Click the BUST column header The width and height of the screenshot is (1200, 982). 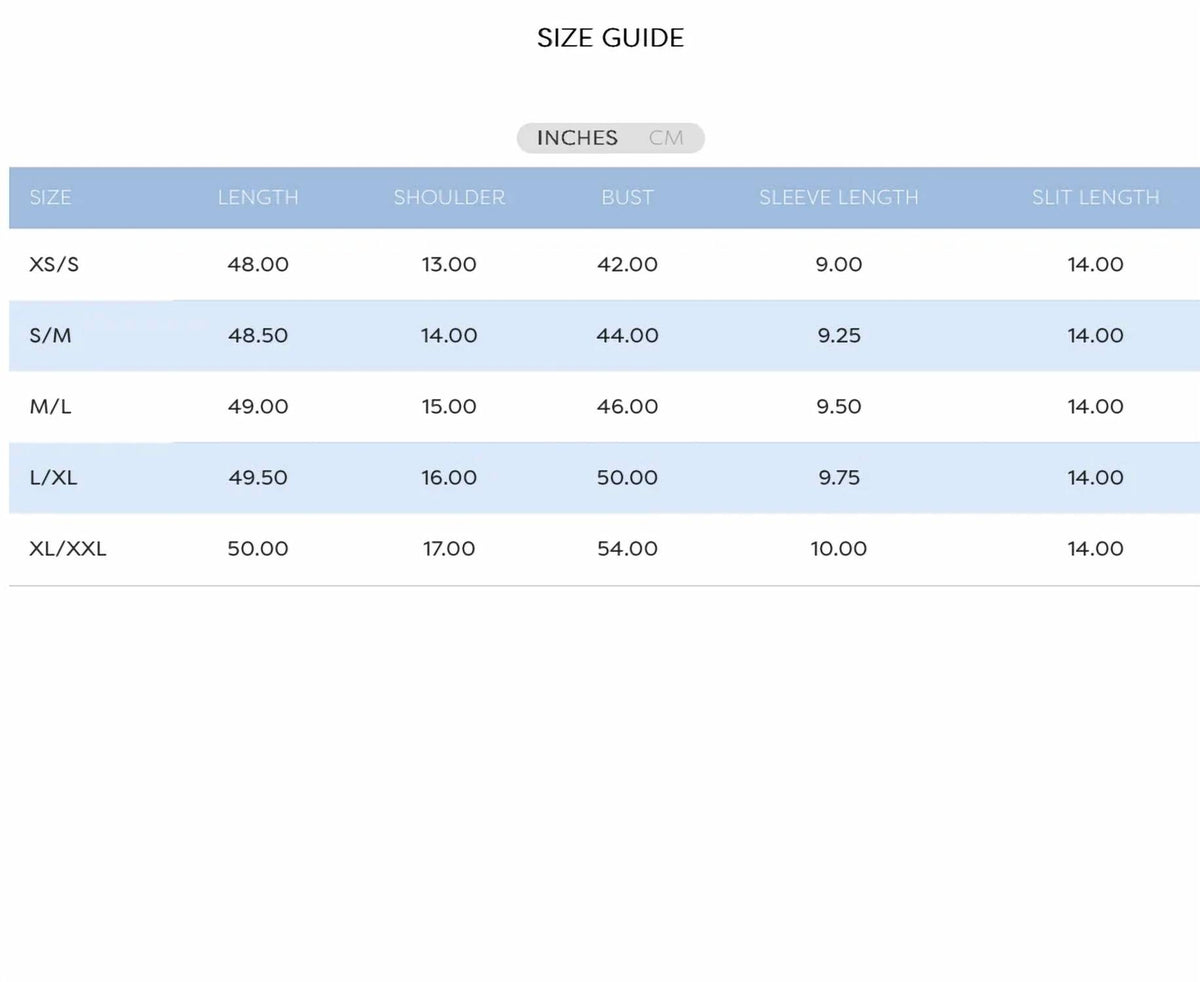[627, 198]
